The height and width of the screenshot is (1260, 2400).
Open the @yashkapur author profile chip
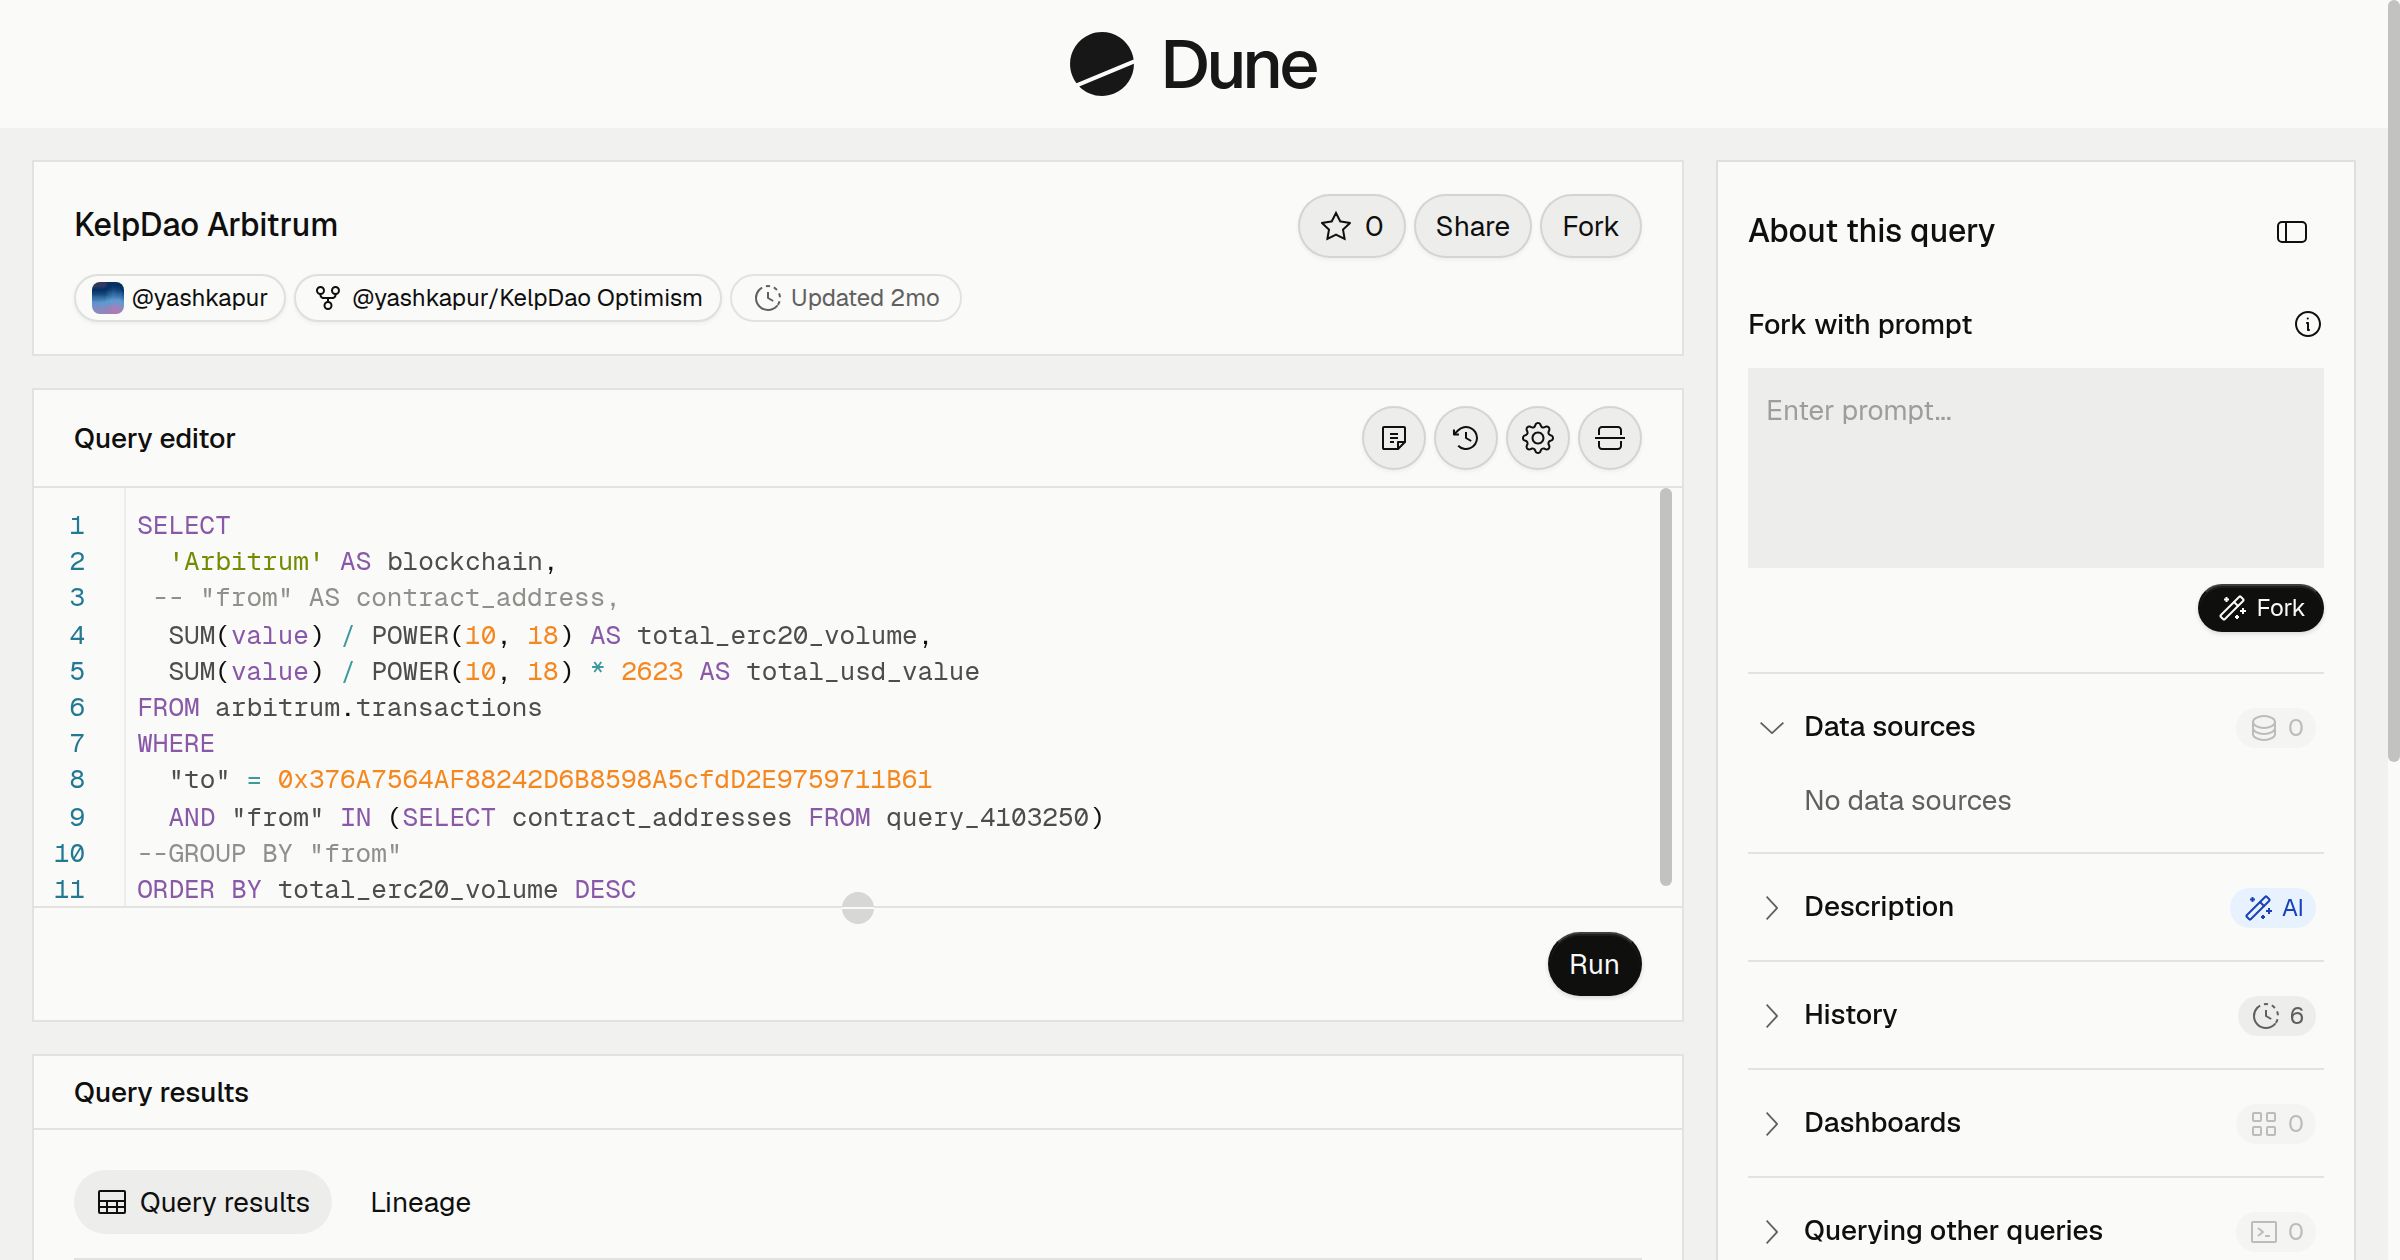180,298
